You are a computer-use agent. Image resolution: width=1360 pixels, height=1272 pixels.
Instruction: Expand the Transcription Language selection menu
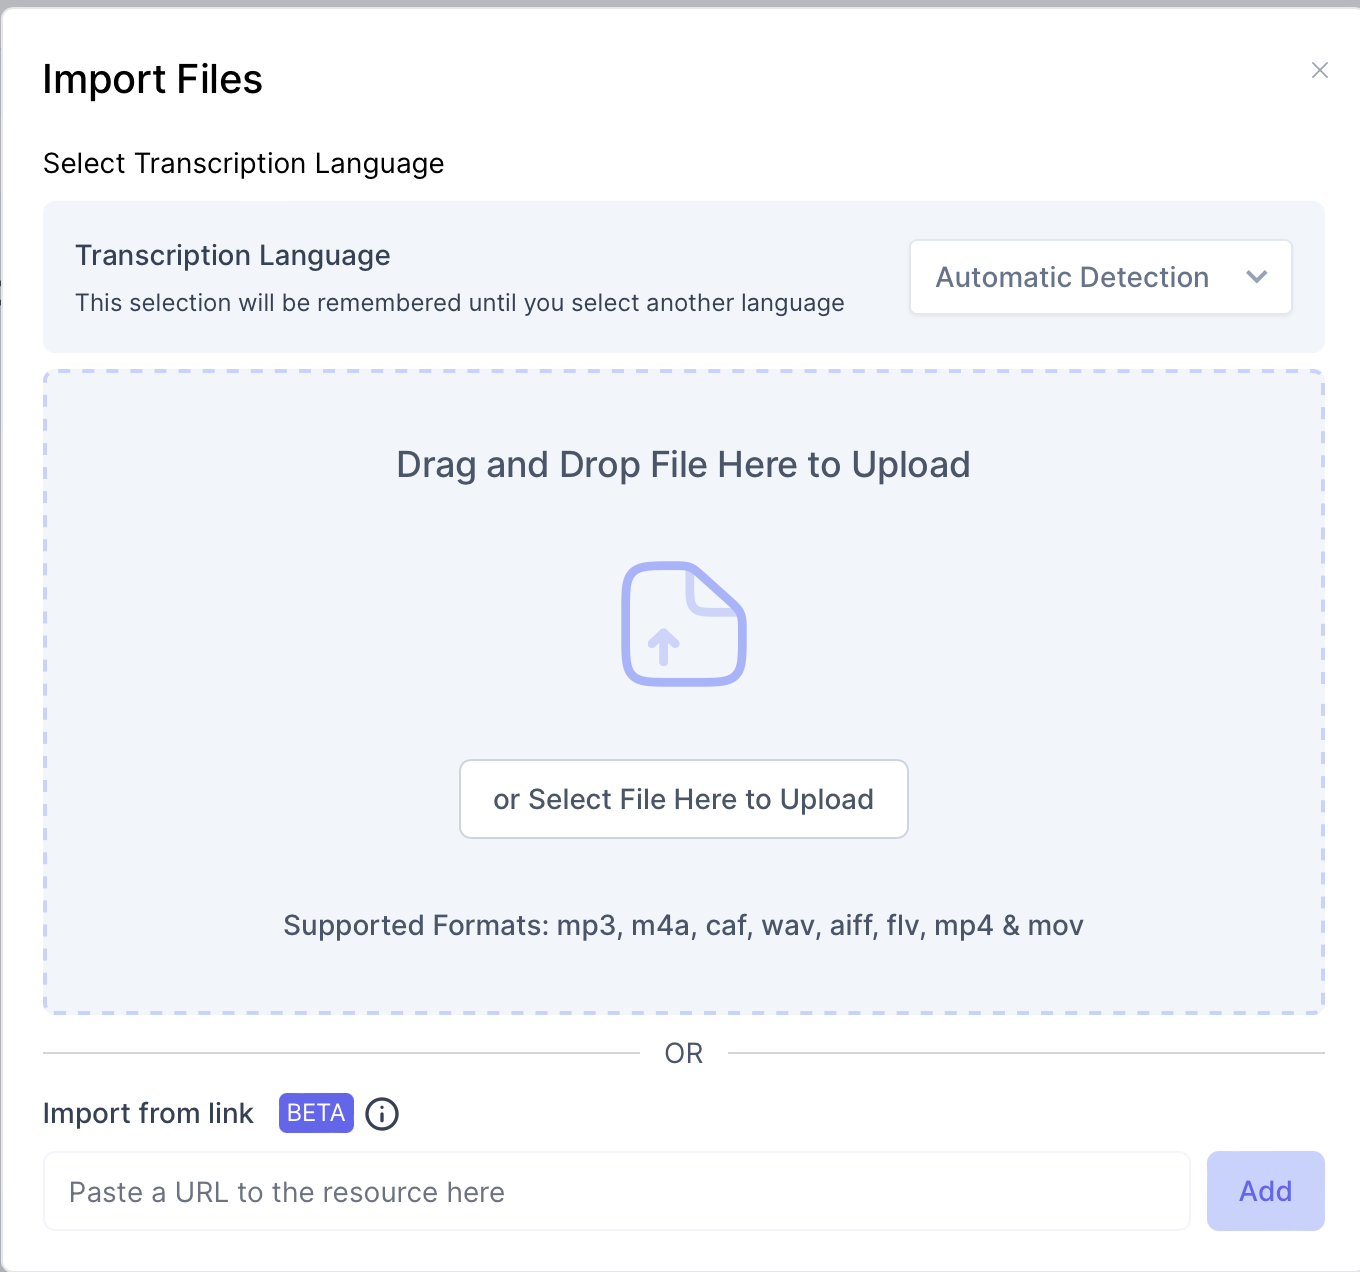(x=1100, y=277)
